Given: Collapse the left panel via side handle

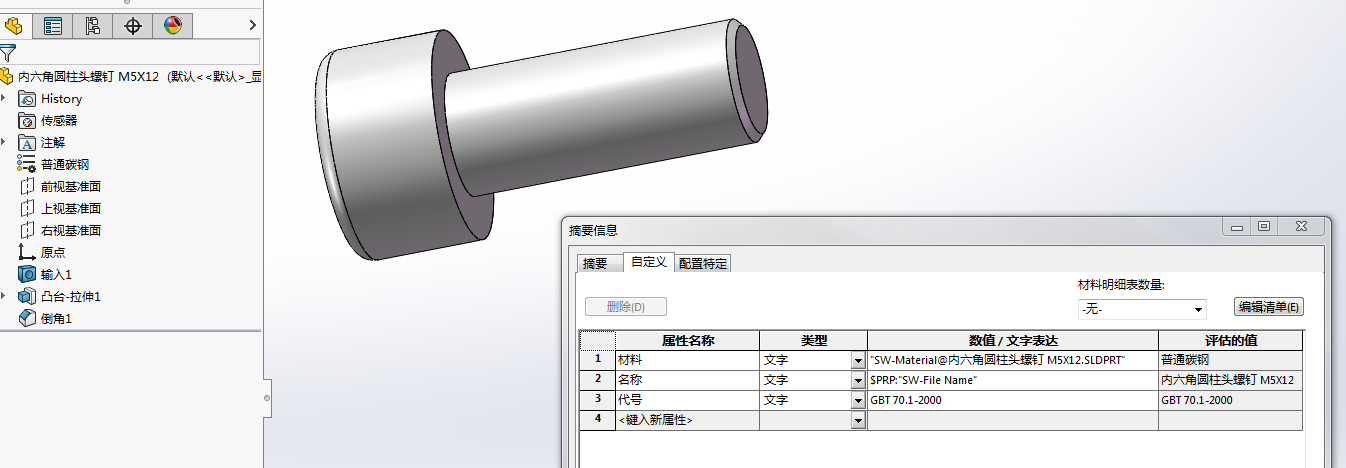Looking at the screenshot, I should point(266,397).
